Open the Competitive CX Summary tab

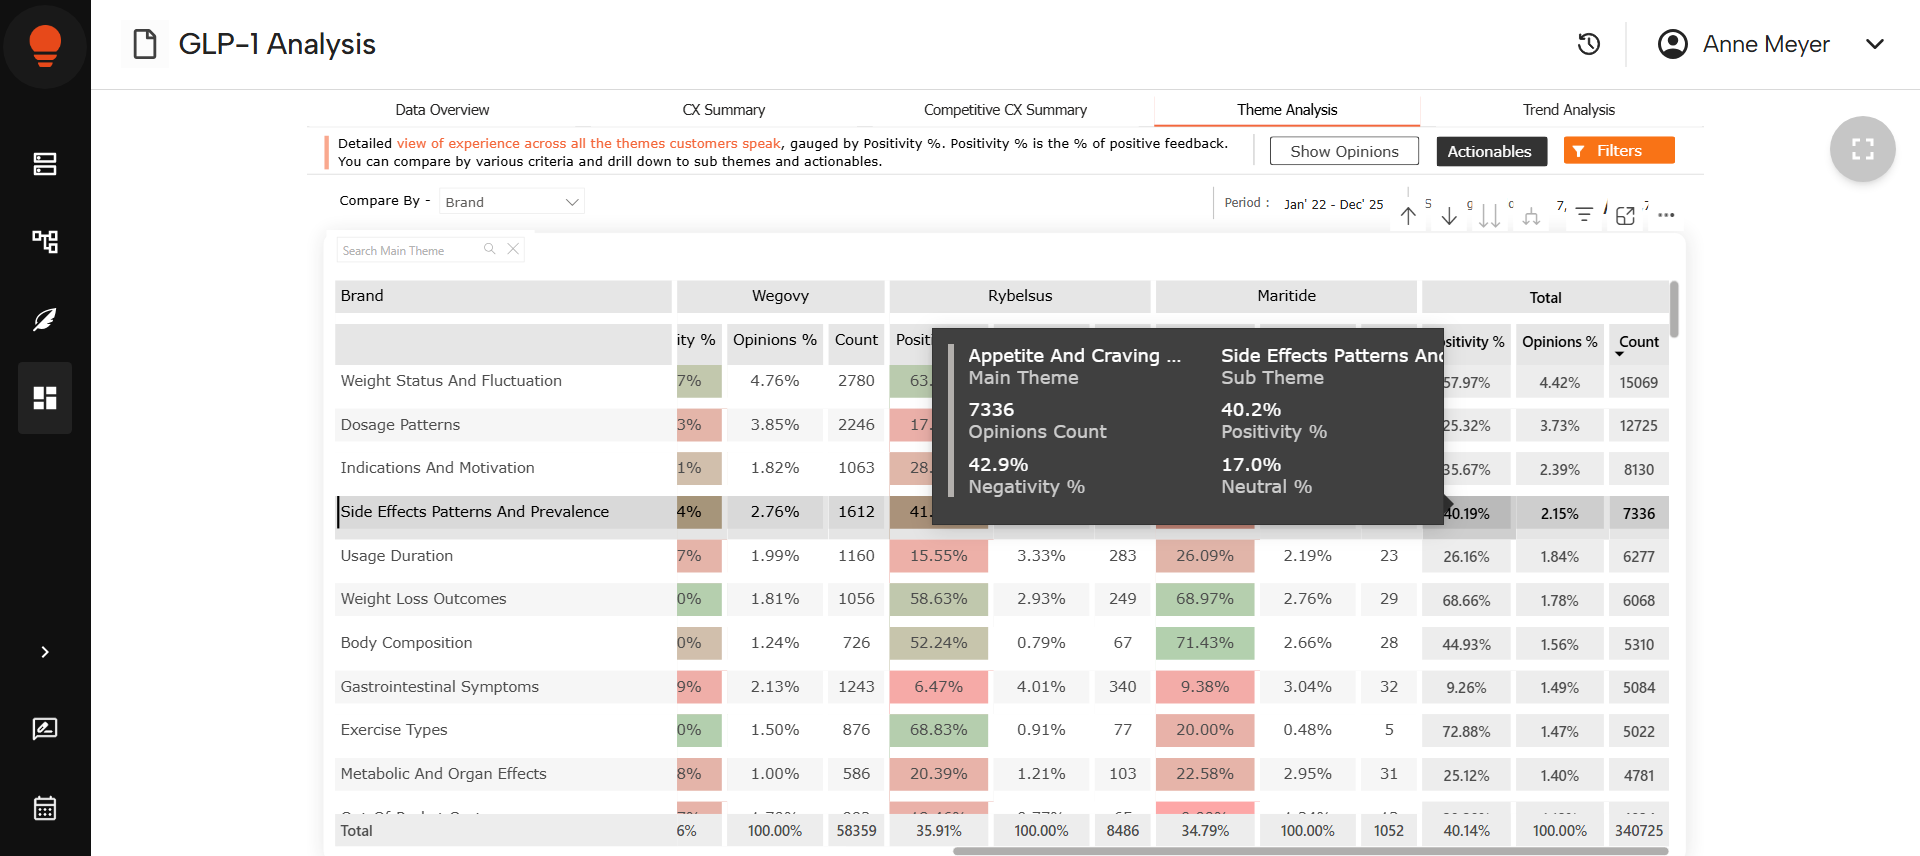tap(1005, 110)
